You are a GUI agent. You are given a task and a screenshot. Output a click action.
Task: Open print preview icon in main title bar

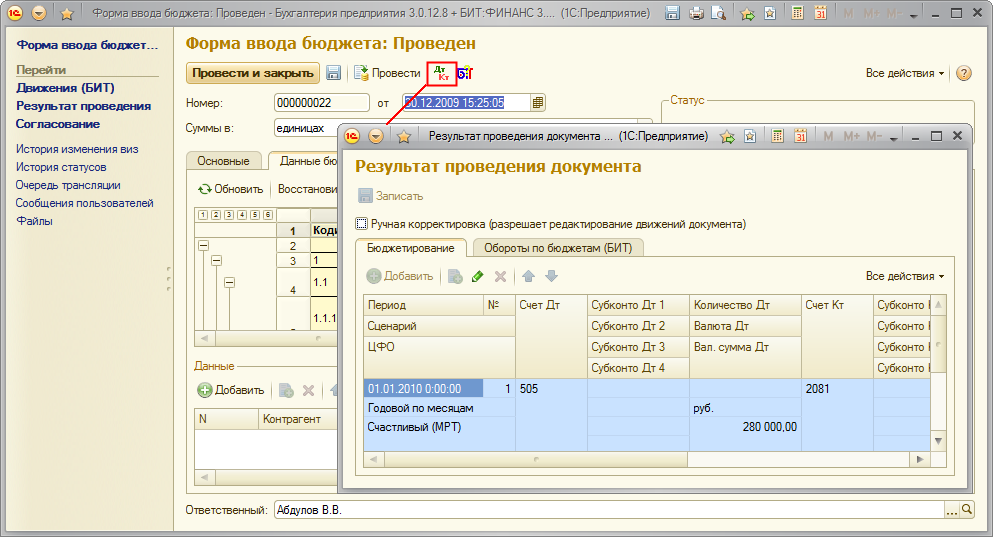pos(718,13)
